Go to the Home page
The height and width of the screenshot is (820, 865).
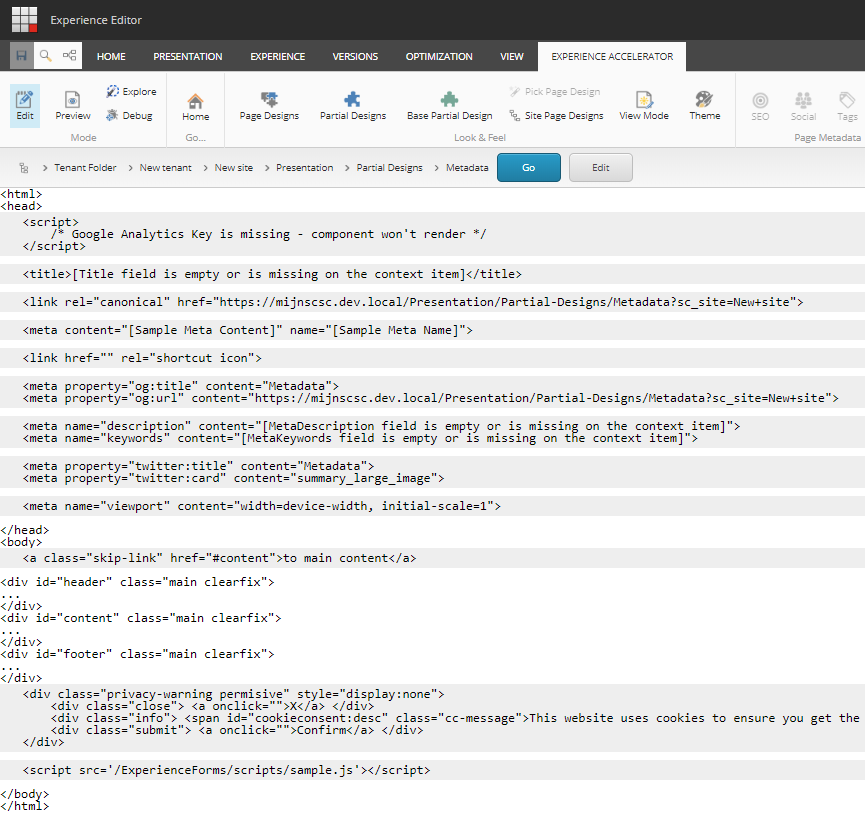click(196, 107)
